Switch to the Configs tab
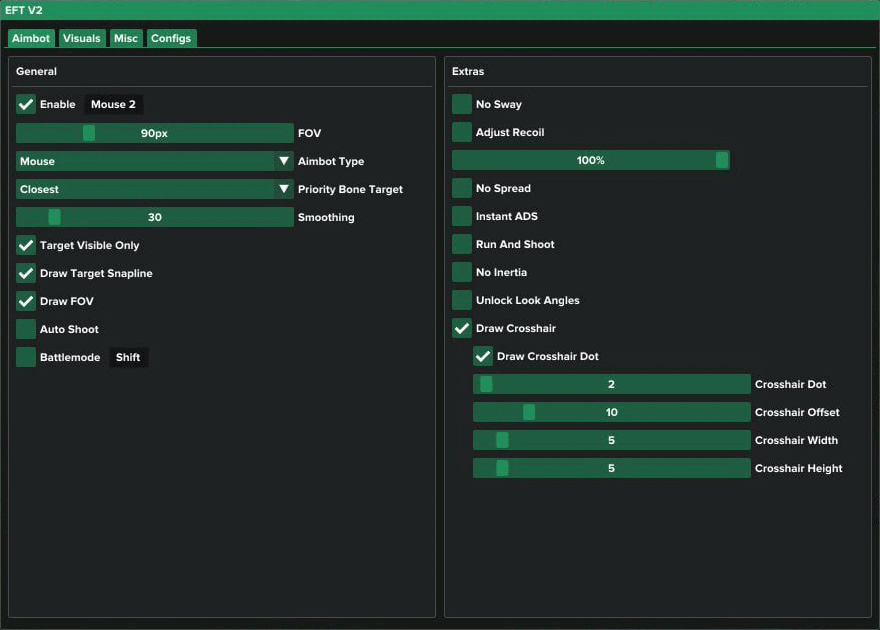 point(171,38)
